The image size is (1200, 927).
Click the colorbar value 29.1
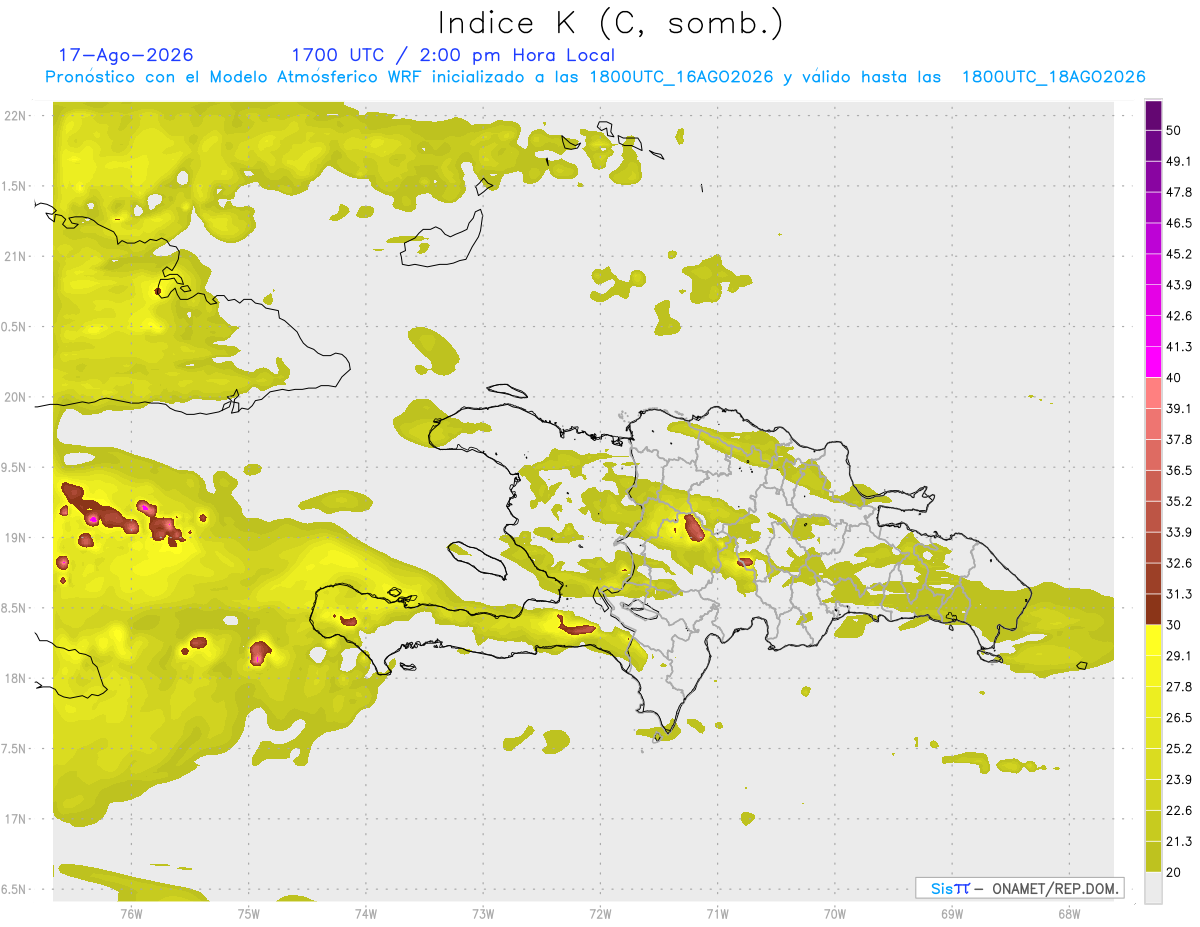click(x=1179, y=656)
